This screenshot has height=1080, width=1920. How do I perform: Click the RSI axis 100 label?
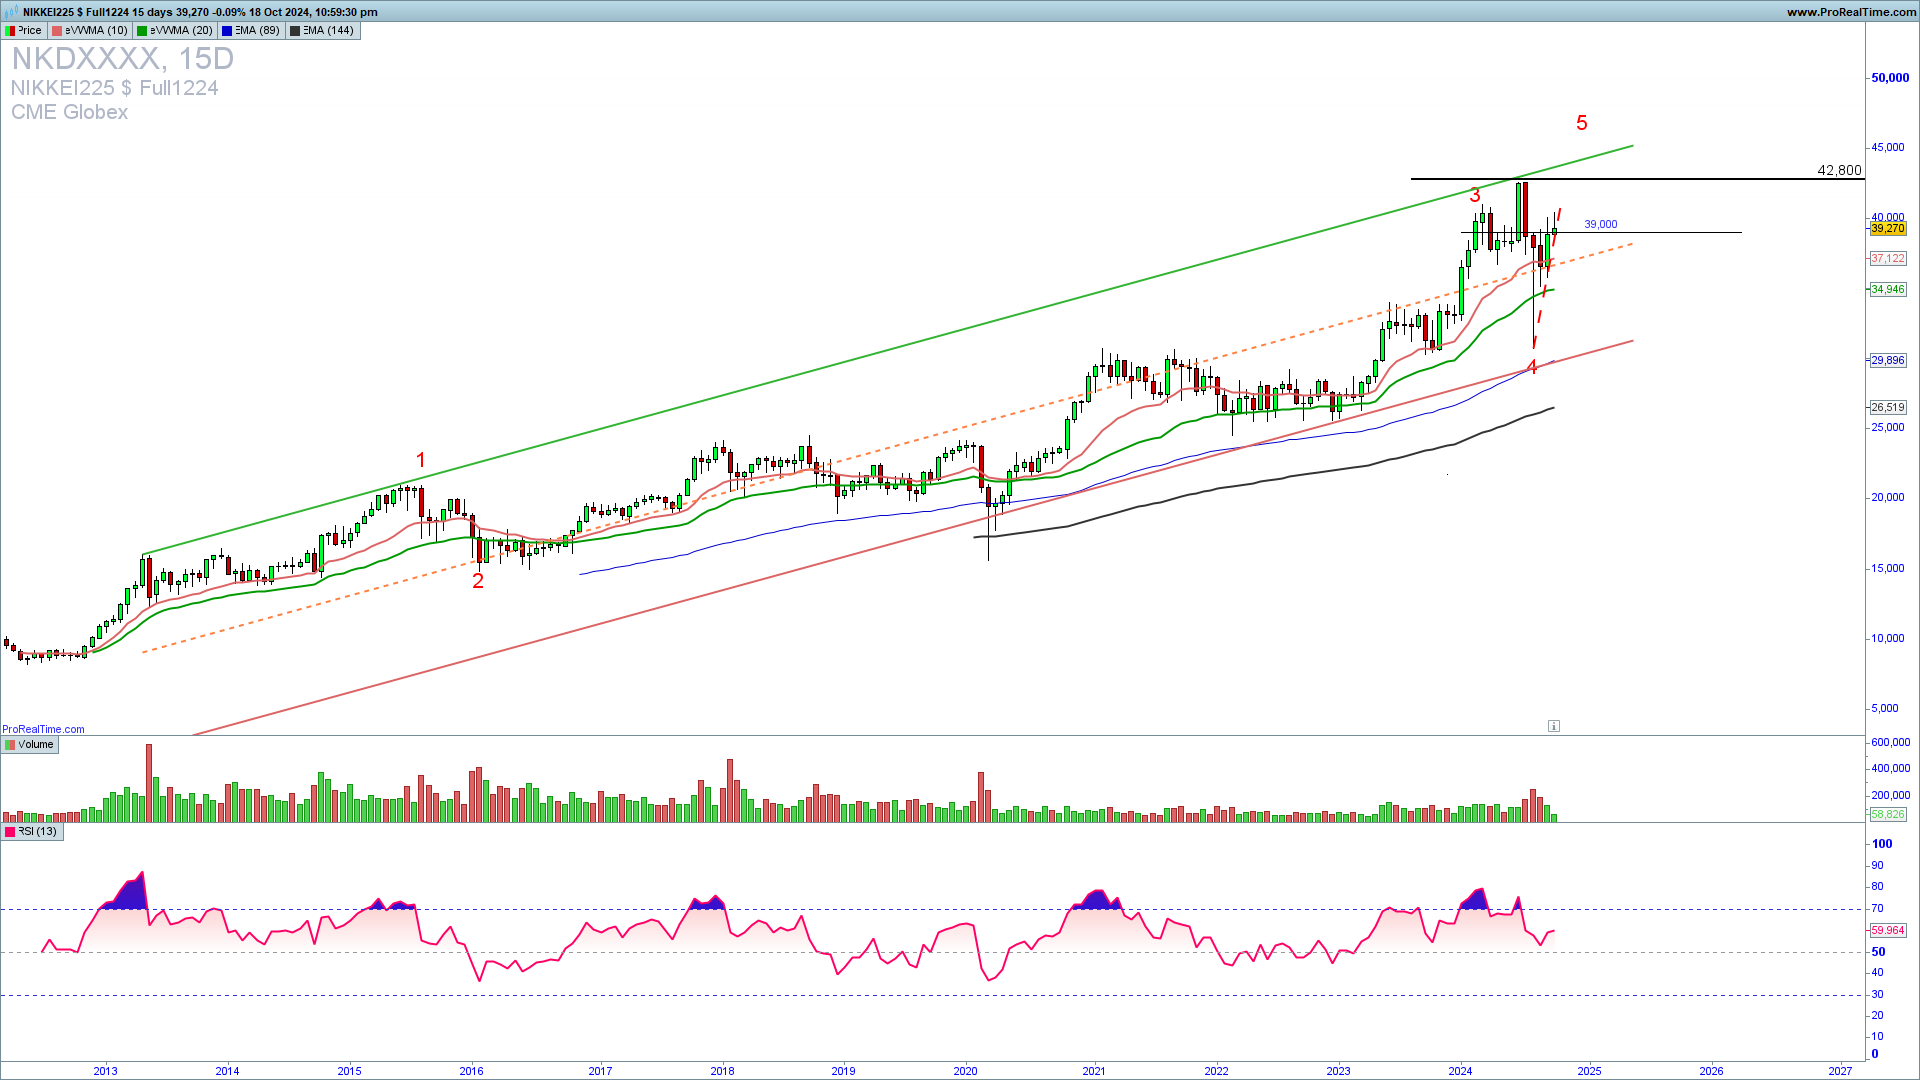point(1882,844)
